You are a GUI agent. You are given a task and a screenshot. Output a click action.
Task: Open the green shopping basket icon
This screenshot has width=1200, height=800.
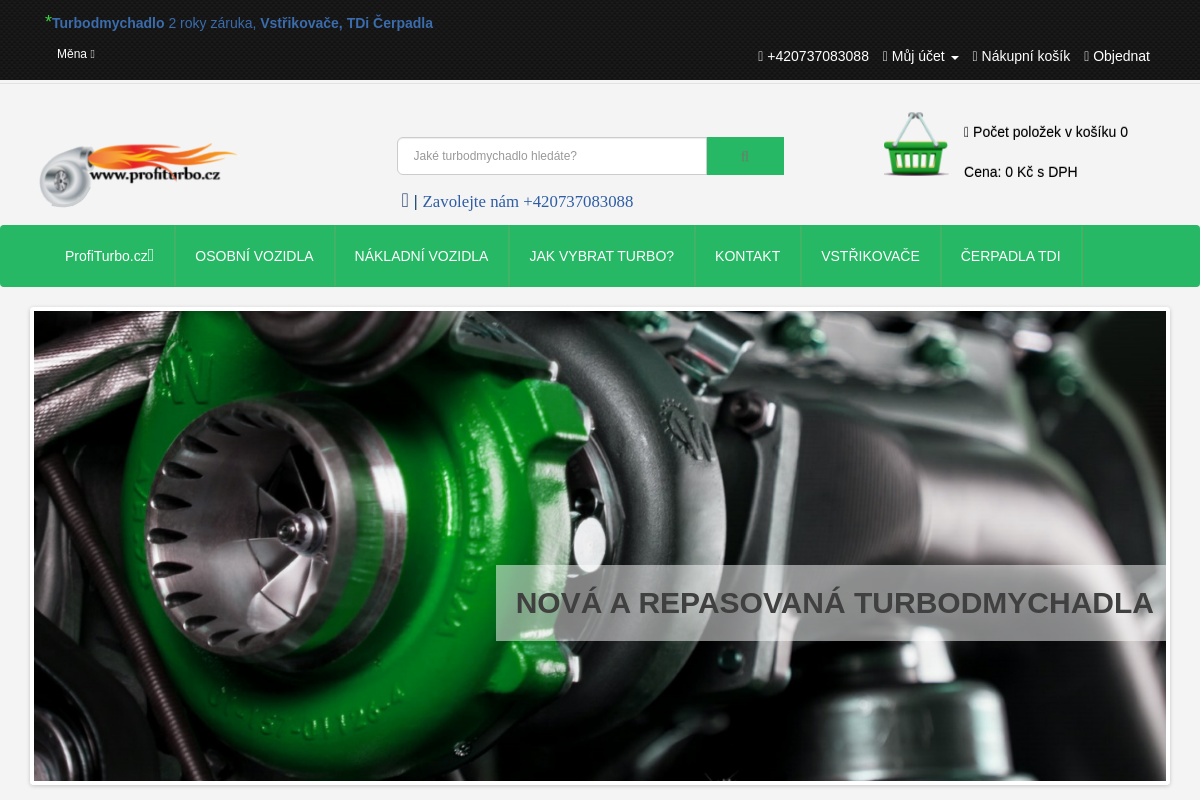tap(914, 145)
